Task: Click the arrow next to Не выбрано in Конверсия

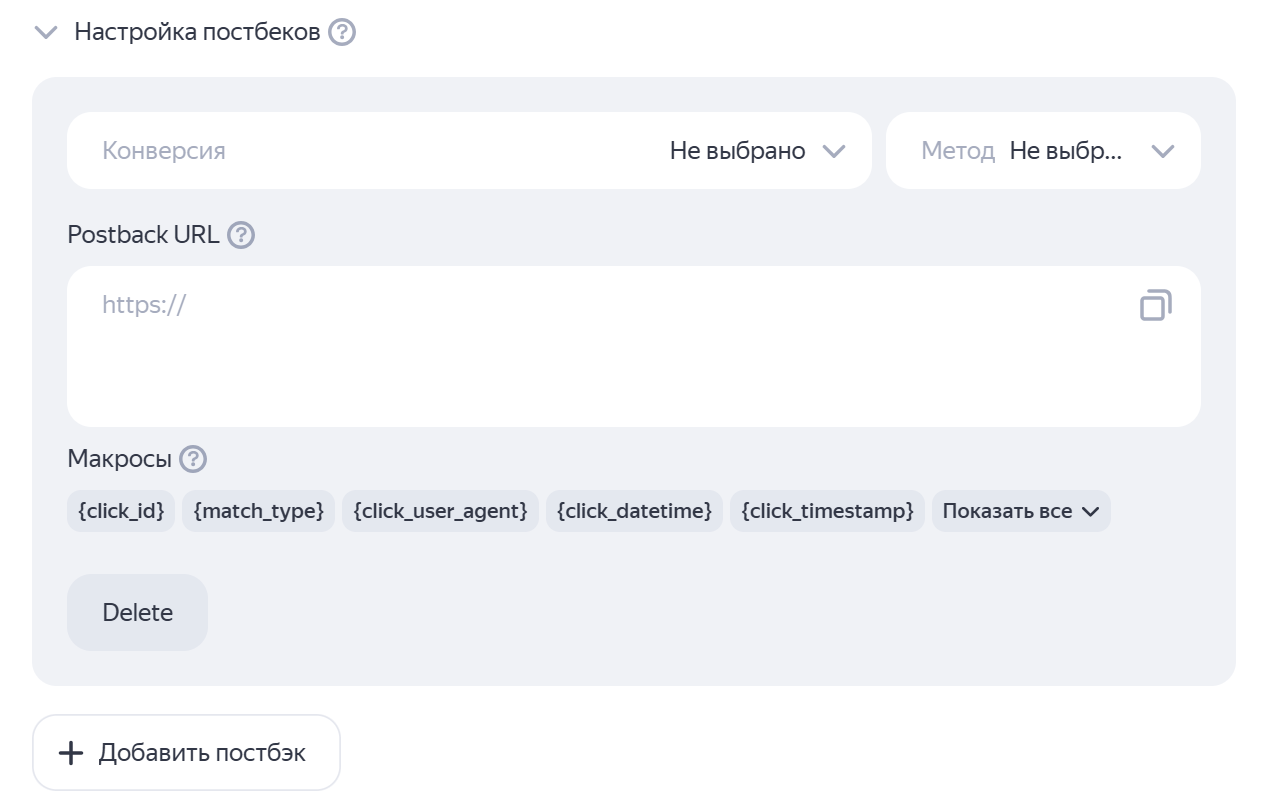Action: pos(833,151)
